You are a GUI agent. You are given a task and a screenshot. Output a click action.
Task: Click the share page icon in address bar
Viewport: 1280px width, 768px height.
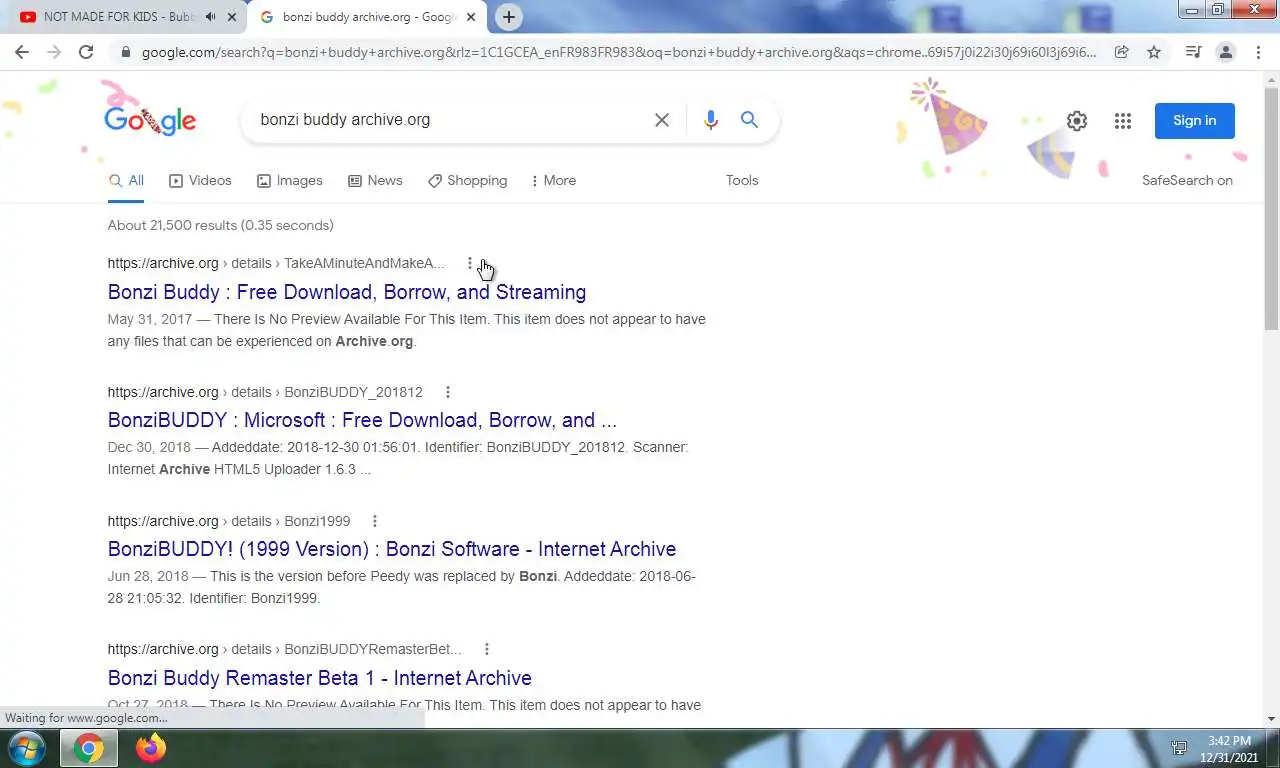coord(1122,52)
